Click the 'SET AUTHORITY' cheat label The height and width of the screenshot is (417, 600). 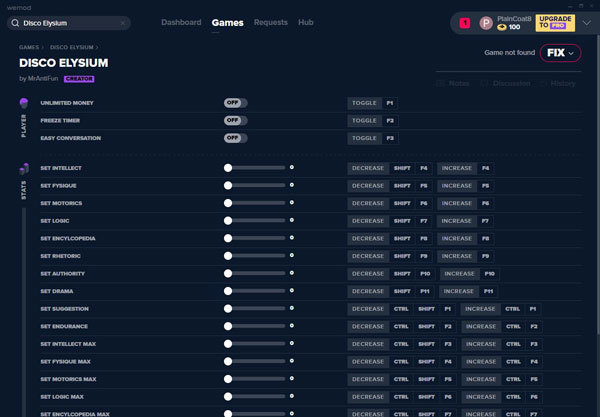point(63,274)
